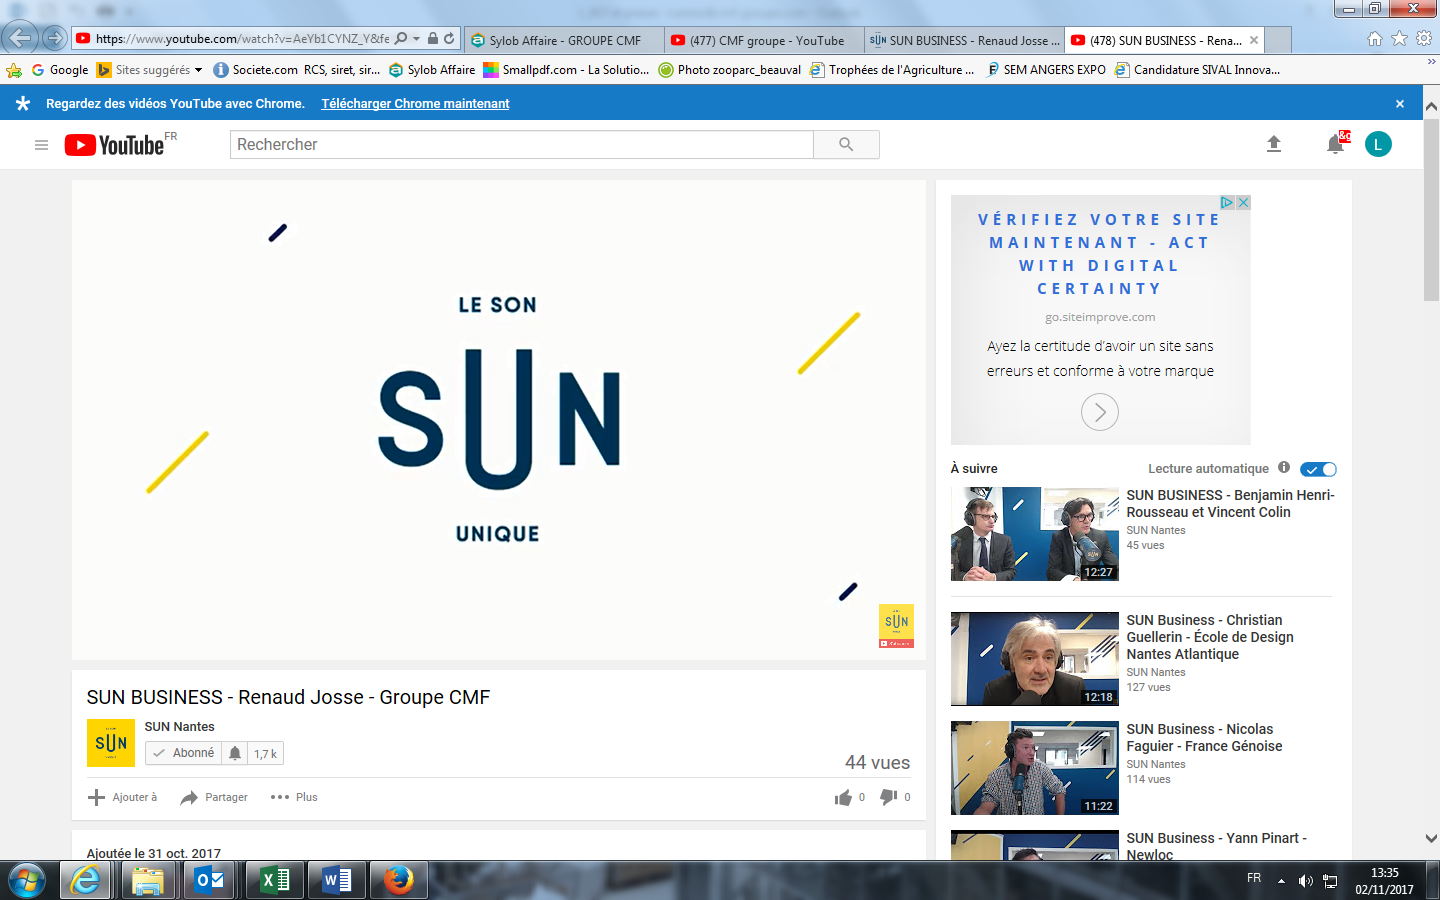Click the thumbs down dislike icon

(x=888, y=797)
